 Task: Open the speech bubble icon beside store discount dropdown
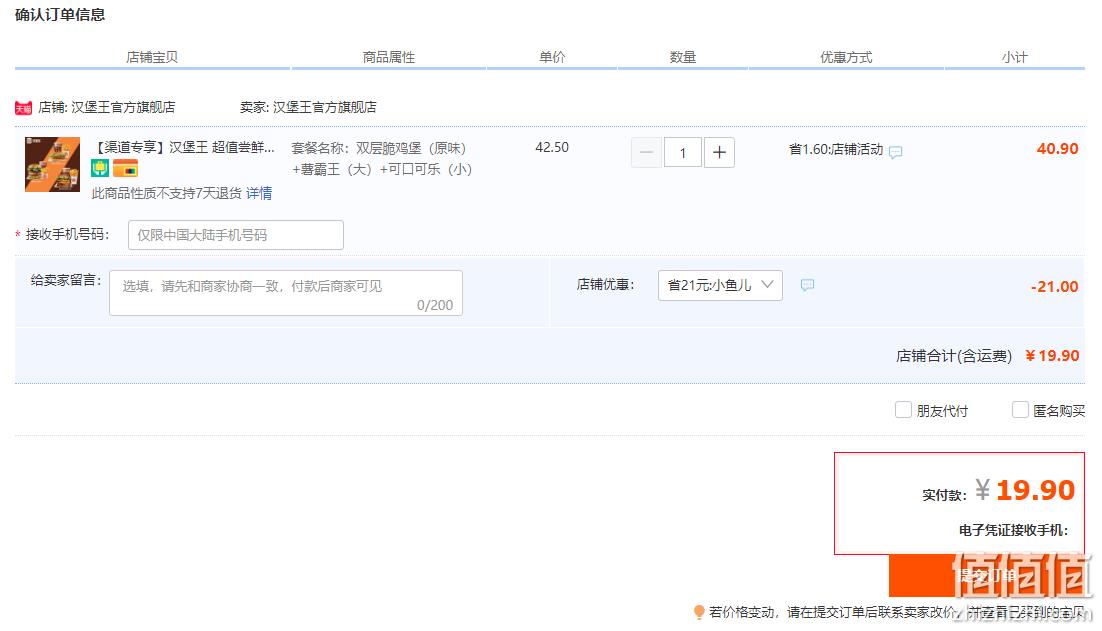point(808,285)
